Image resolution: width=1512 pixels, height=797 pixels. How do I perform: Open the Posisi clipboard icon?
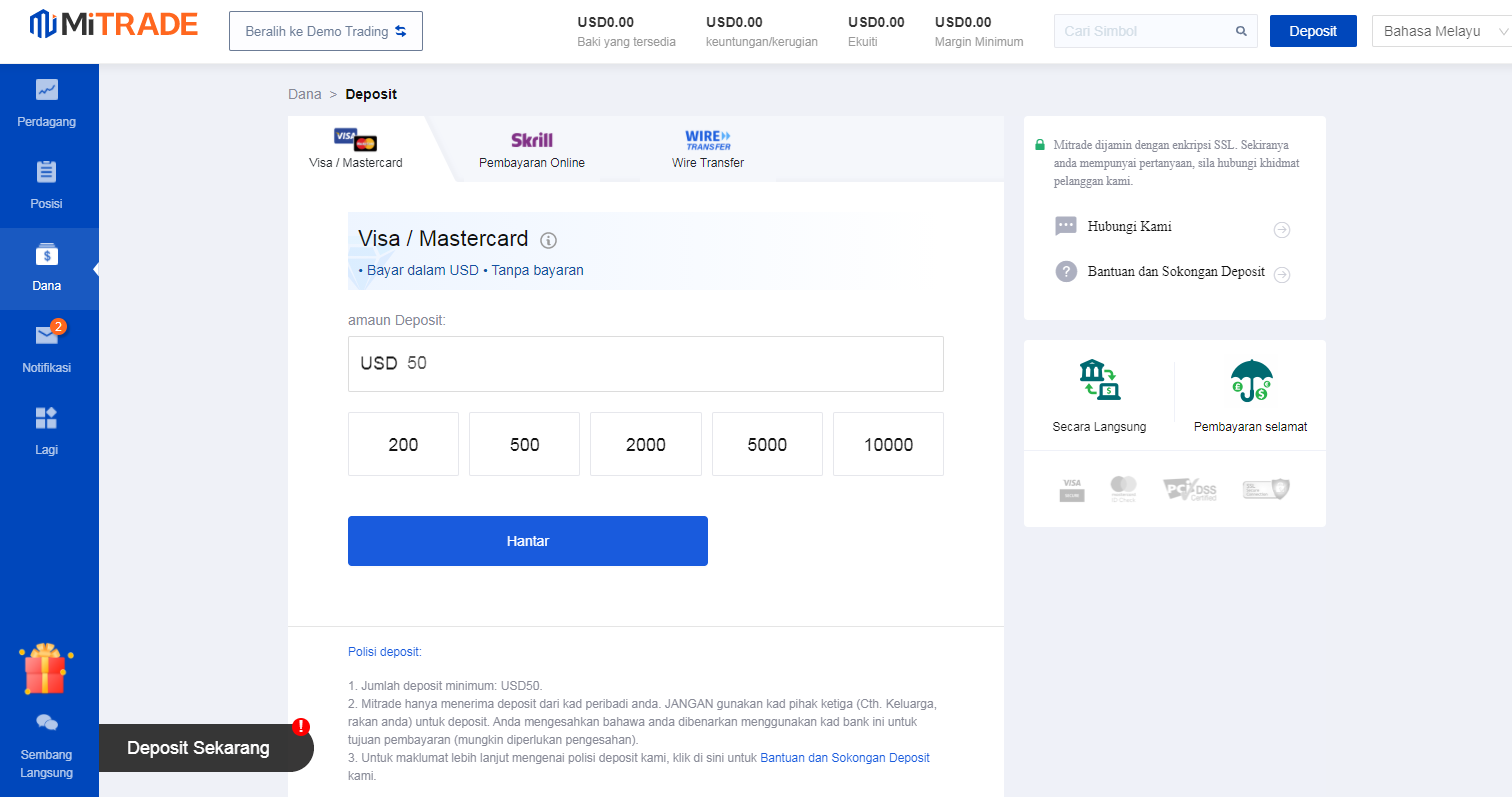[47, 172]
